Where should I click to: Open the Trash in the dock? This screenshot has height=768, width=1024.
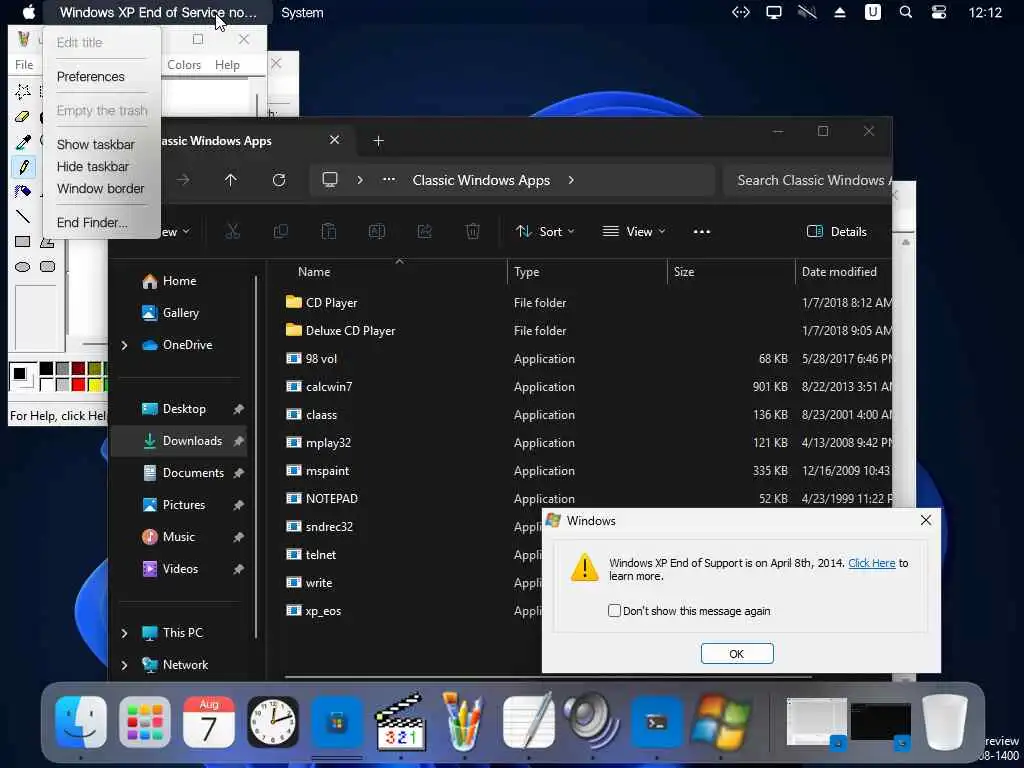point(944,722)
